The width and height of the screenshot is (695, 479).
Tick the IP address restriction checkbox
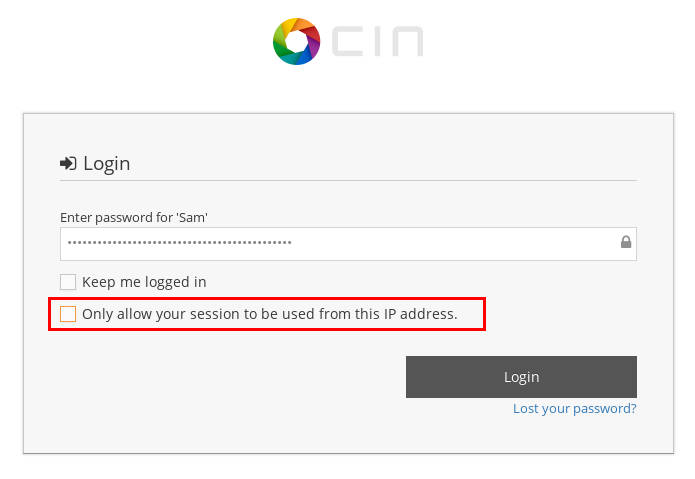click(68, 314)
